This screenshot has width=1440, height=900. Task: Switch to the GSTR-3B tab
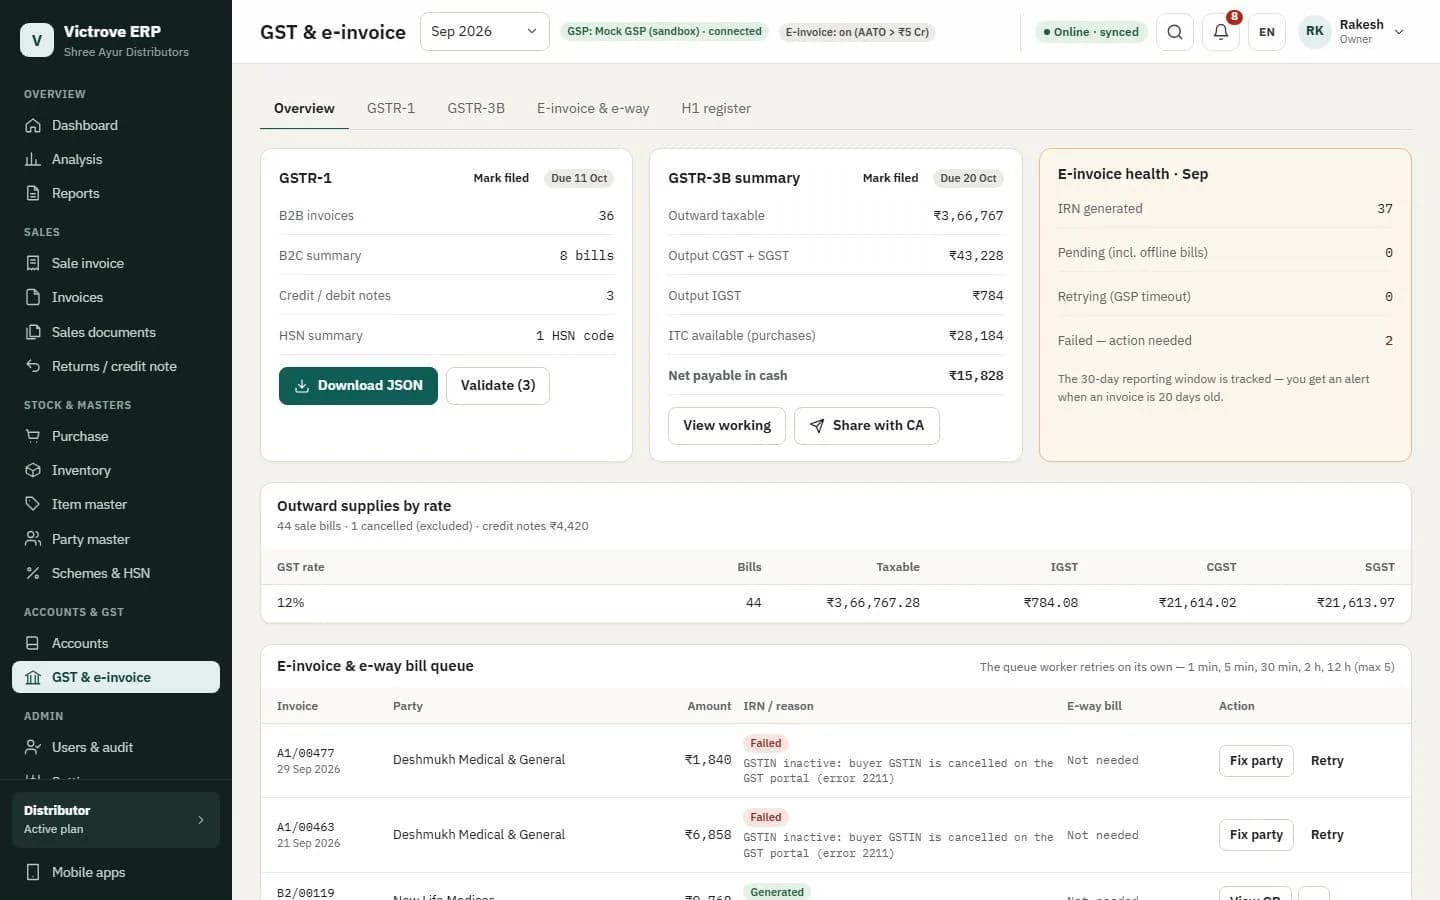pos(476,108)
